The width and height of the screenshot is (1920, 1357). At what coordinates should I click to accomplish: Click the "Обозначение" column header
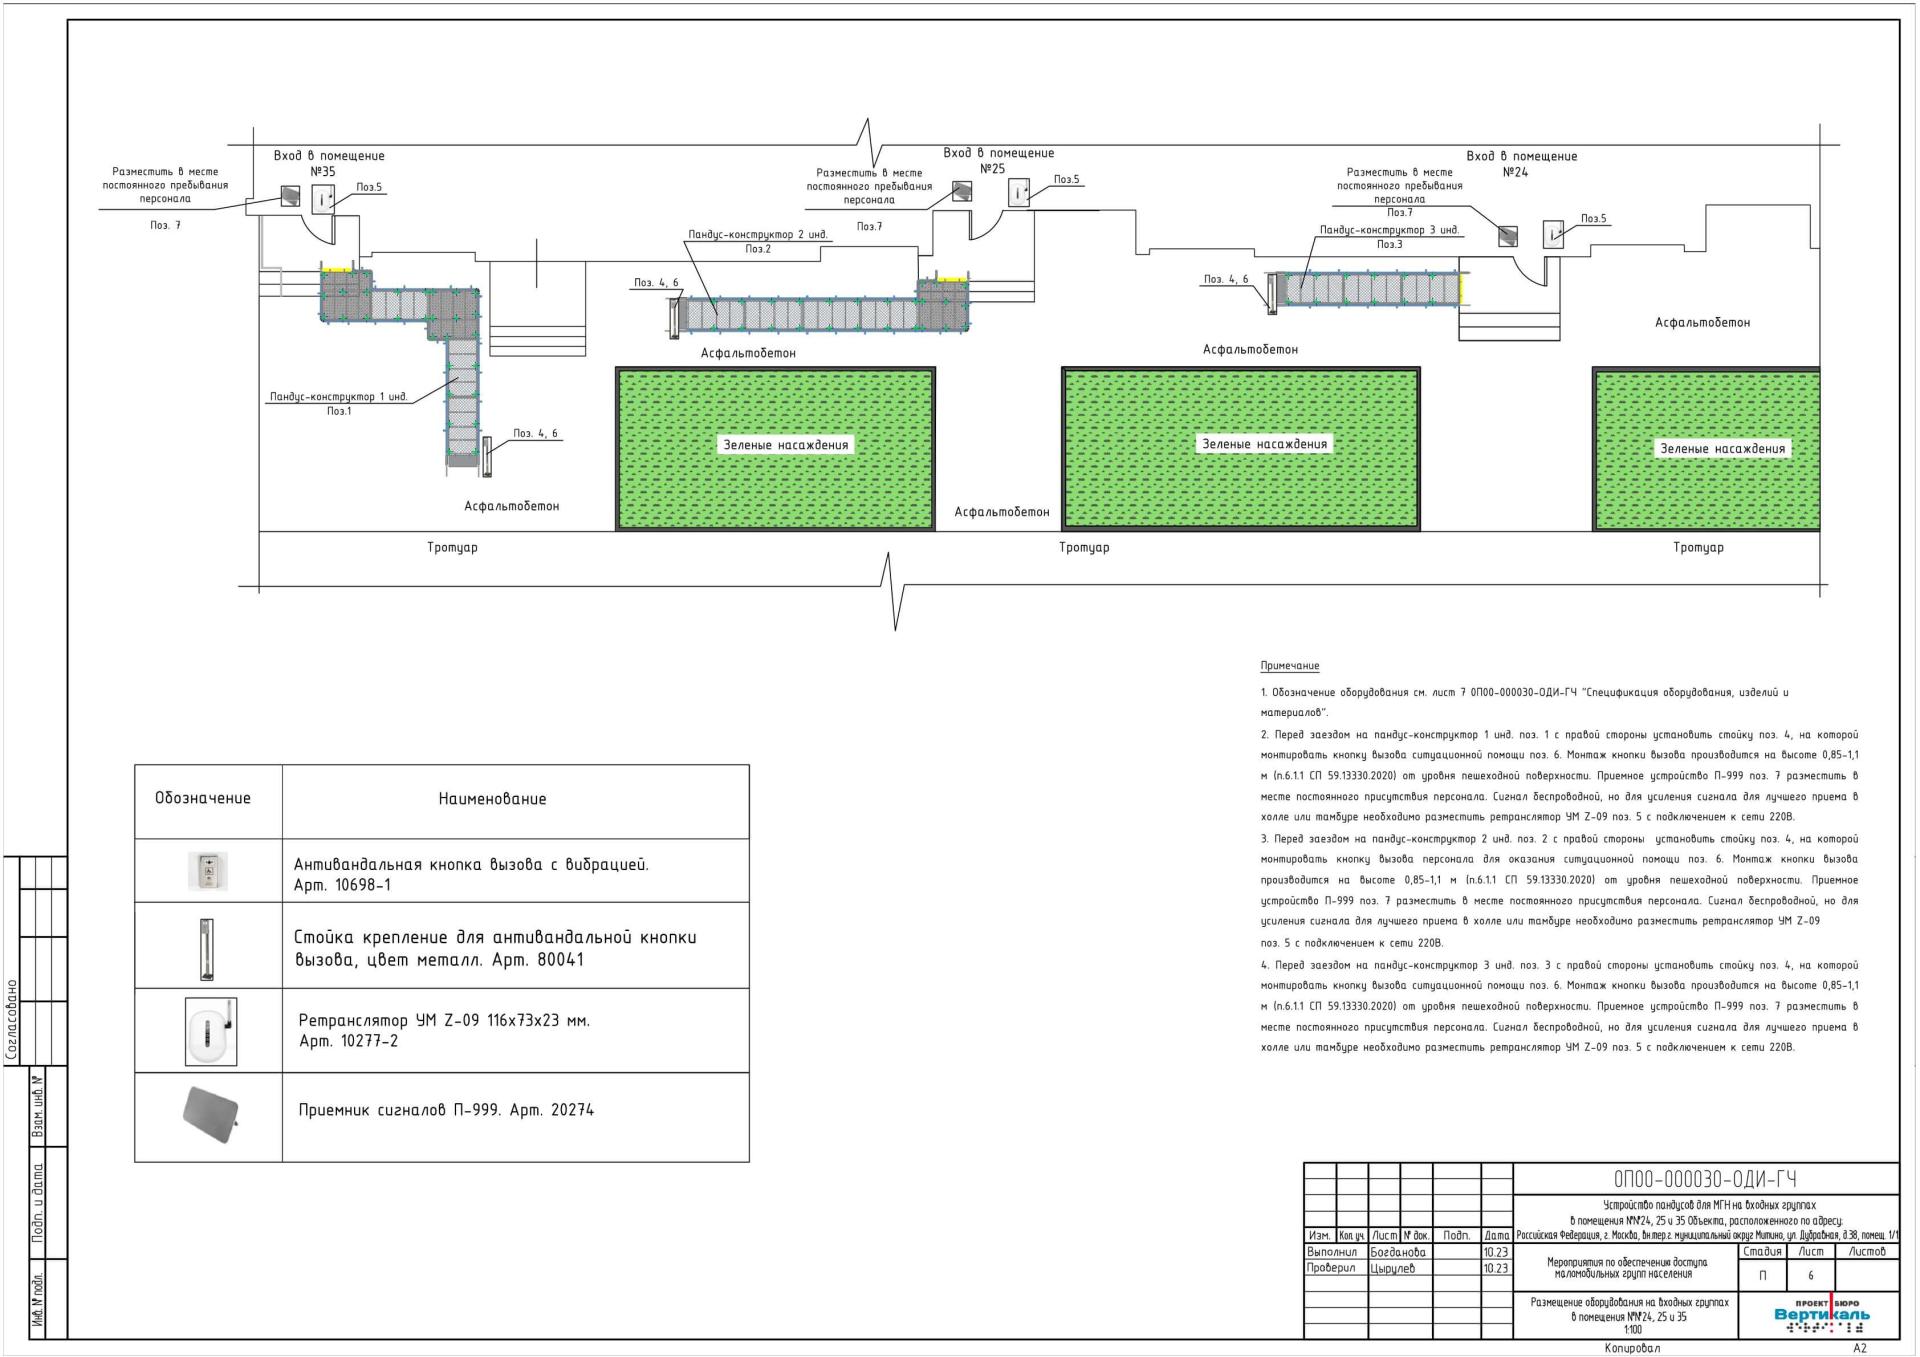click(203, 798)
